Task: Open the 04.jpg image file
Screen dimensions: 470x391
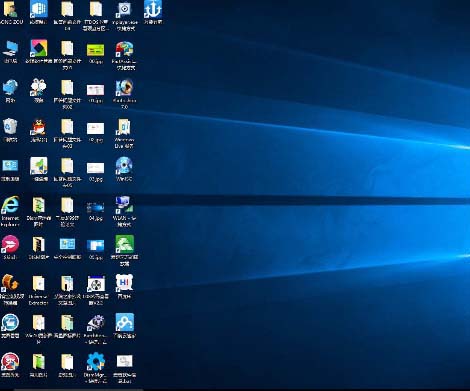Action: pyautogui.click(x=96, y=208)
